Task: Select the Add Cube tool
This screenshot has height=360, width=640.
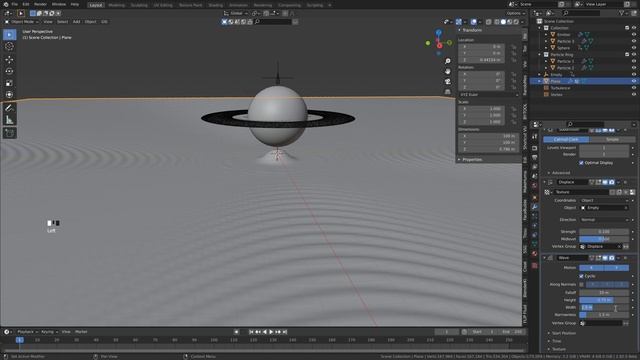Action: [x=9, y=133]
